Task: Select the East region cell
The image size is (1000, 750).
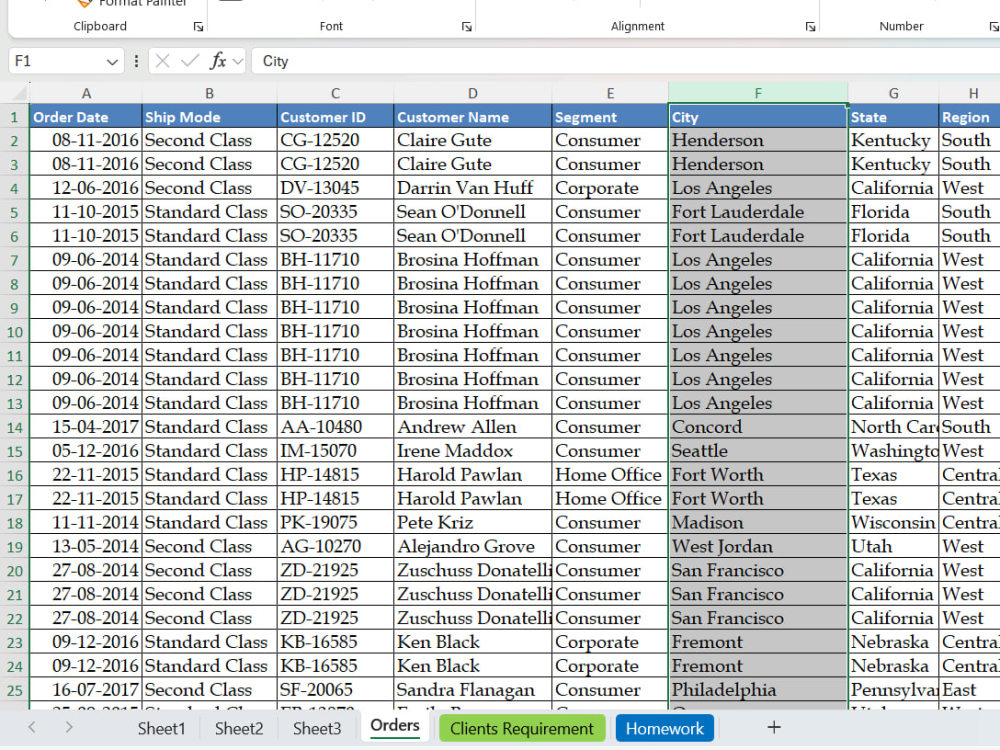Action: click(x=969, y=690)
